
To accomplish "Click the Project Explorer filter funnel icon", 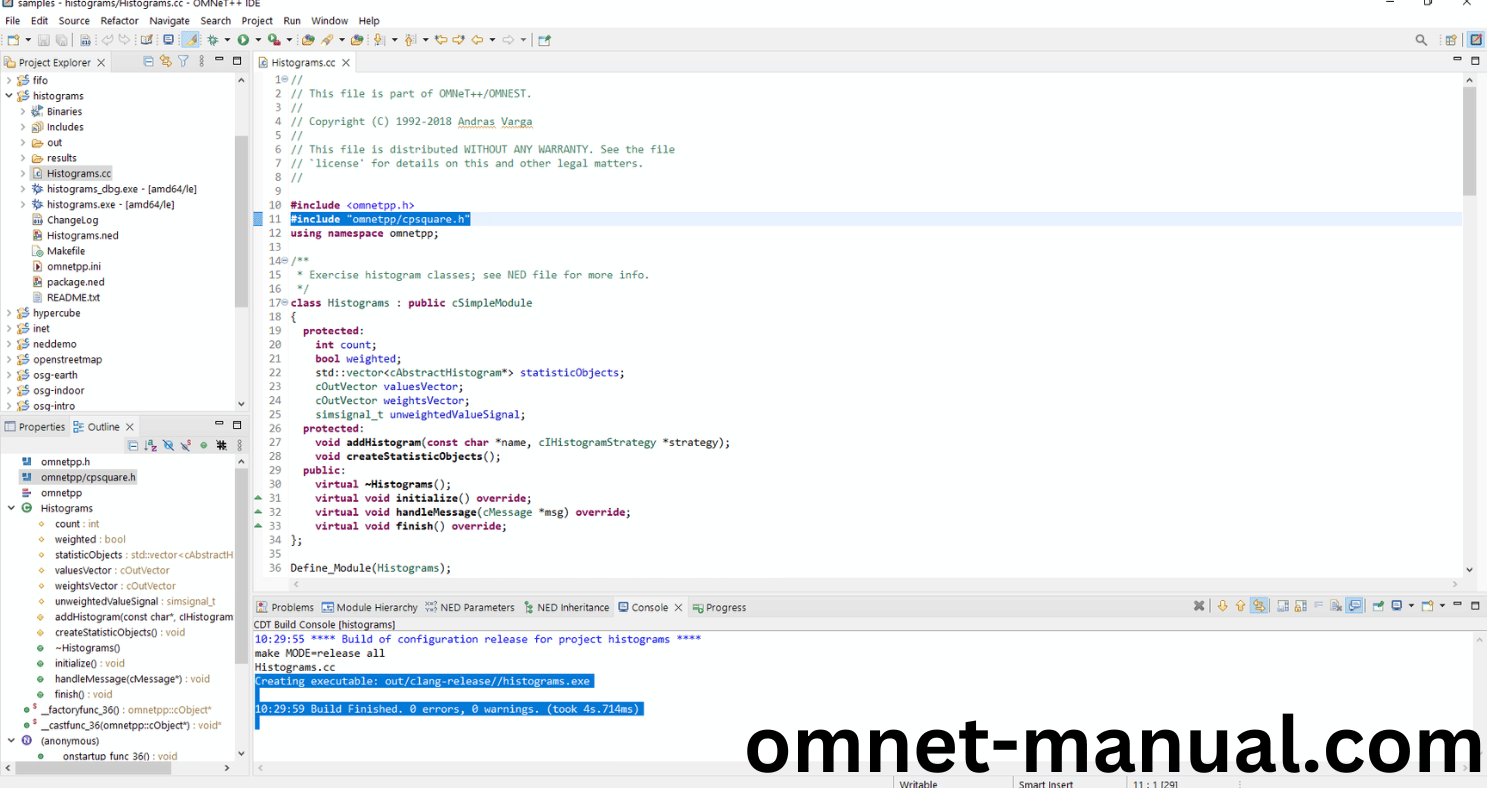I will point(183,62).
